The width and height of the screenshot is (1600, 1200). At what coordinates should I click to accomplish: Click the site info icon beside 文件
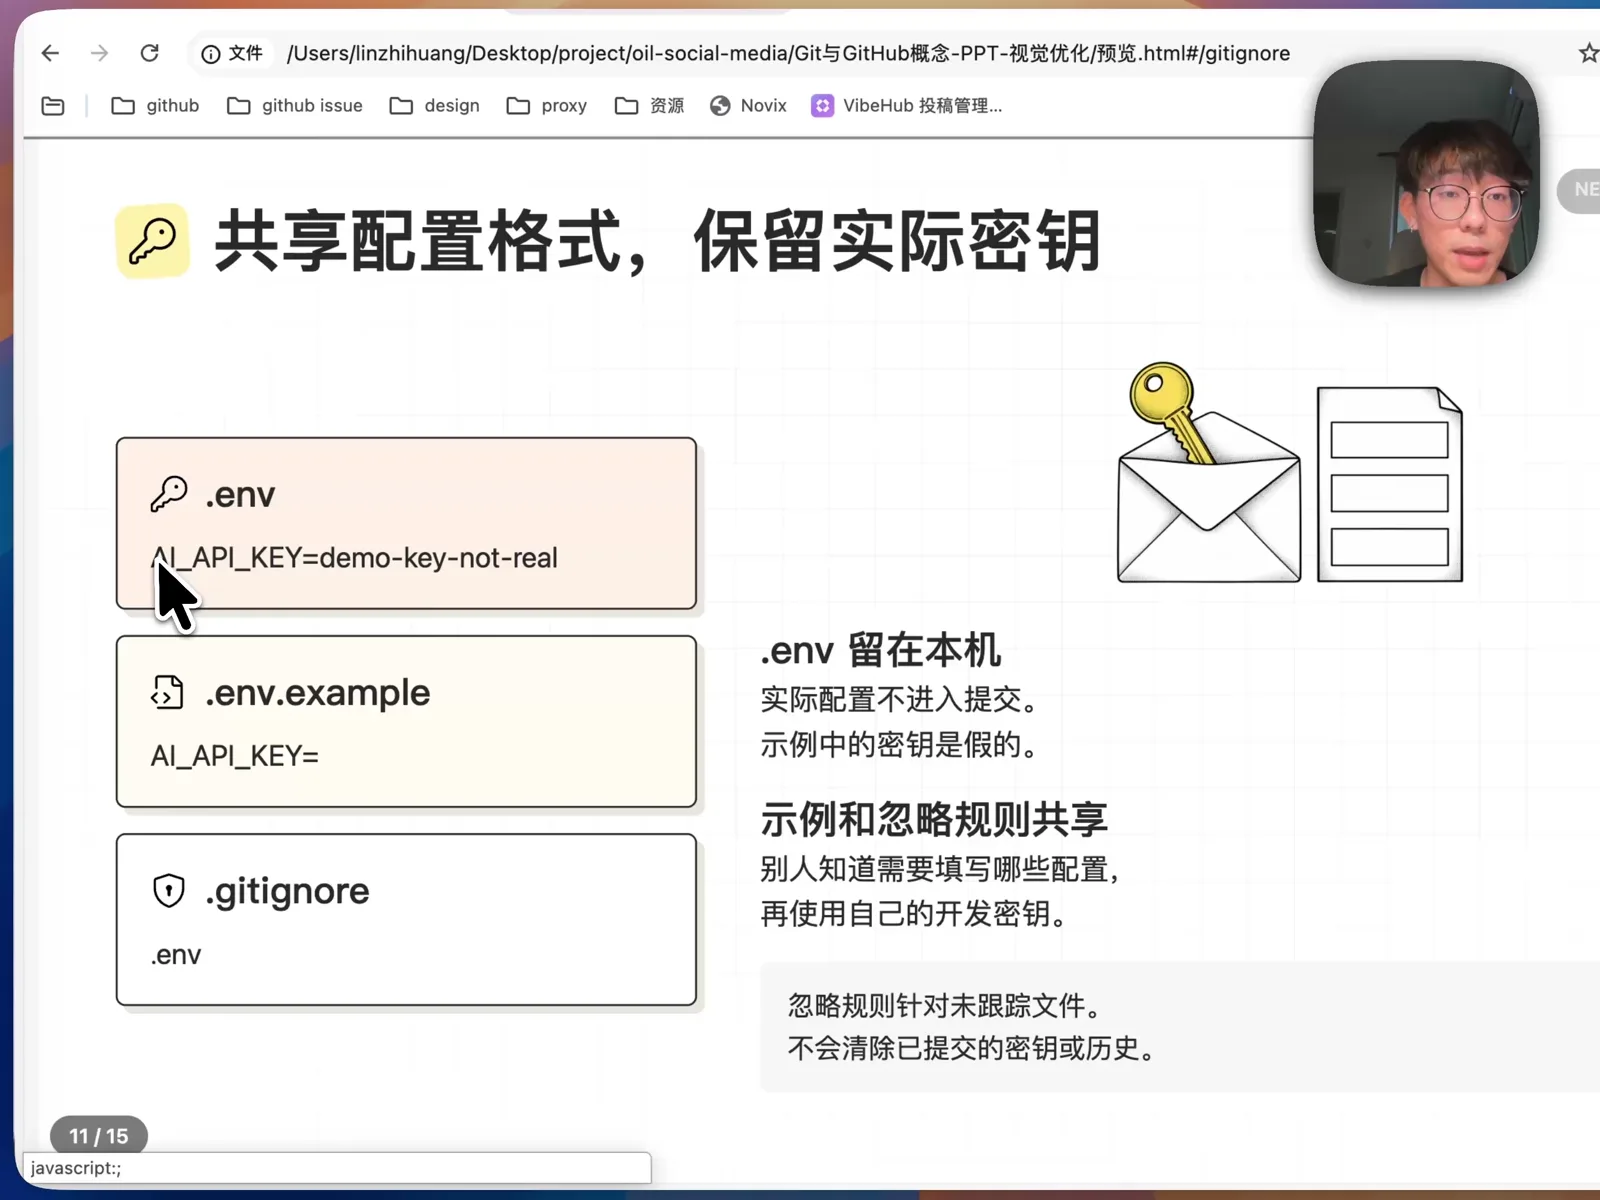click(210, 54)
